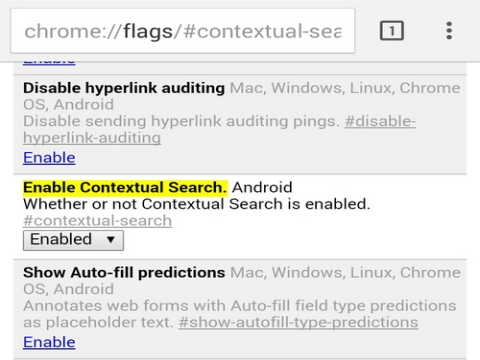480x360 pixels.
Task: Click partially hidden Enable link at top
Action: (49, 63)
